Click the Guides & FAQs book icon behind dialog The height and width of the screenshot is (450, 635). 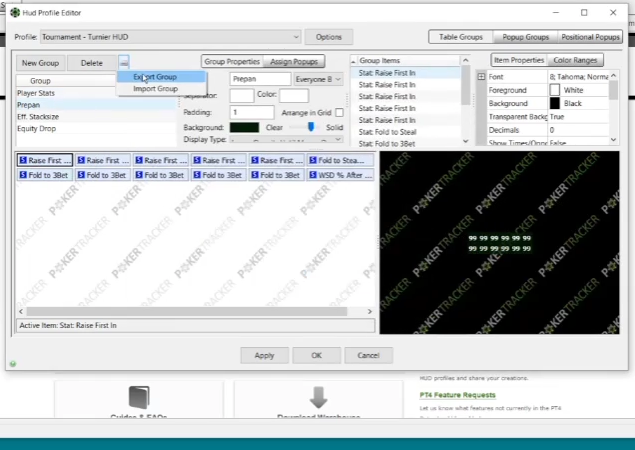(139, 397)
